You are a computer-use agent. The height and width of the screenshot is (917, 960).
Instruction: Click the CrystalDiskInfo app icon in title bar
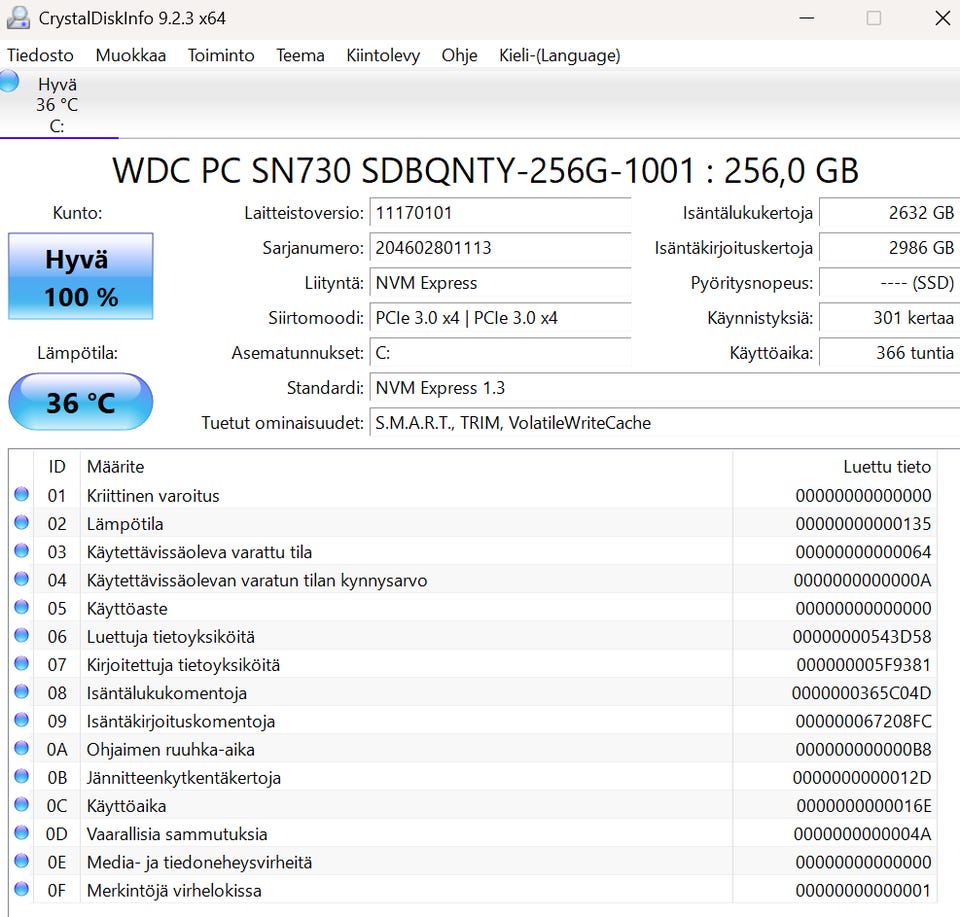(x=18, y=18)
